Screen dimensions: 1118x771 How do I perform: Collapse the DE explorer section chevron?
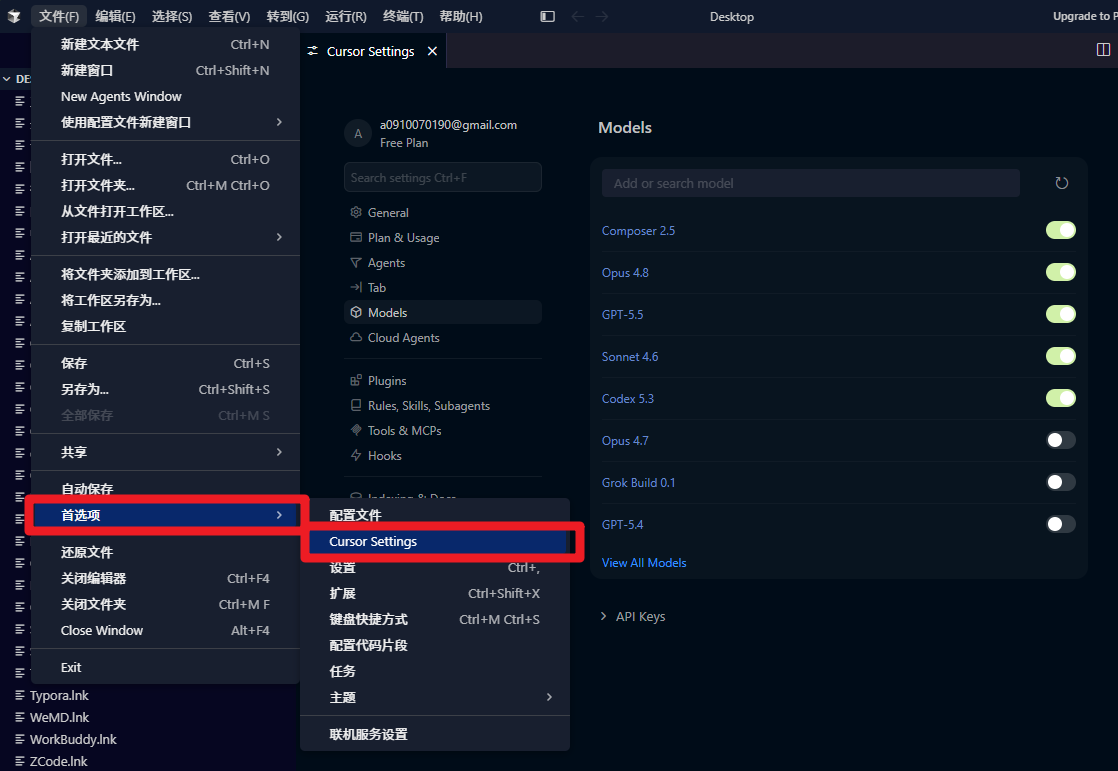pyautogui.click(x=6, y=79)
